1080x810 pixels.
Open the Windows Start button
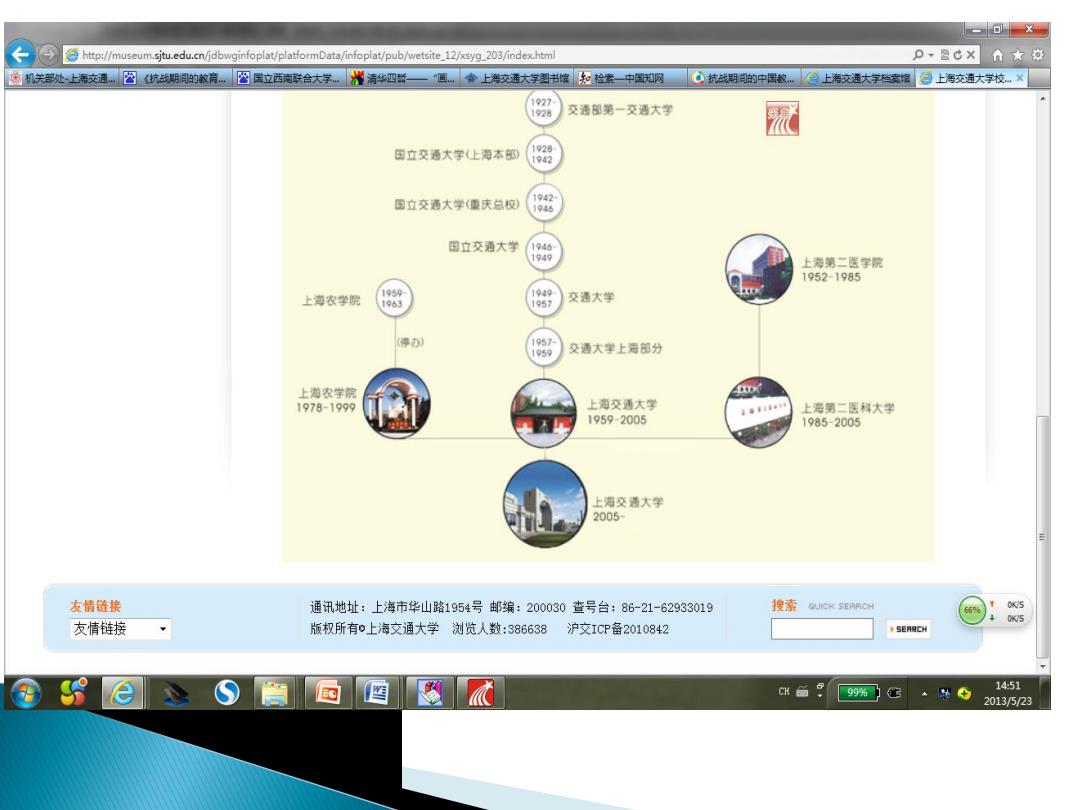tap(25, 692)
